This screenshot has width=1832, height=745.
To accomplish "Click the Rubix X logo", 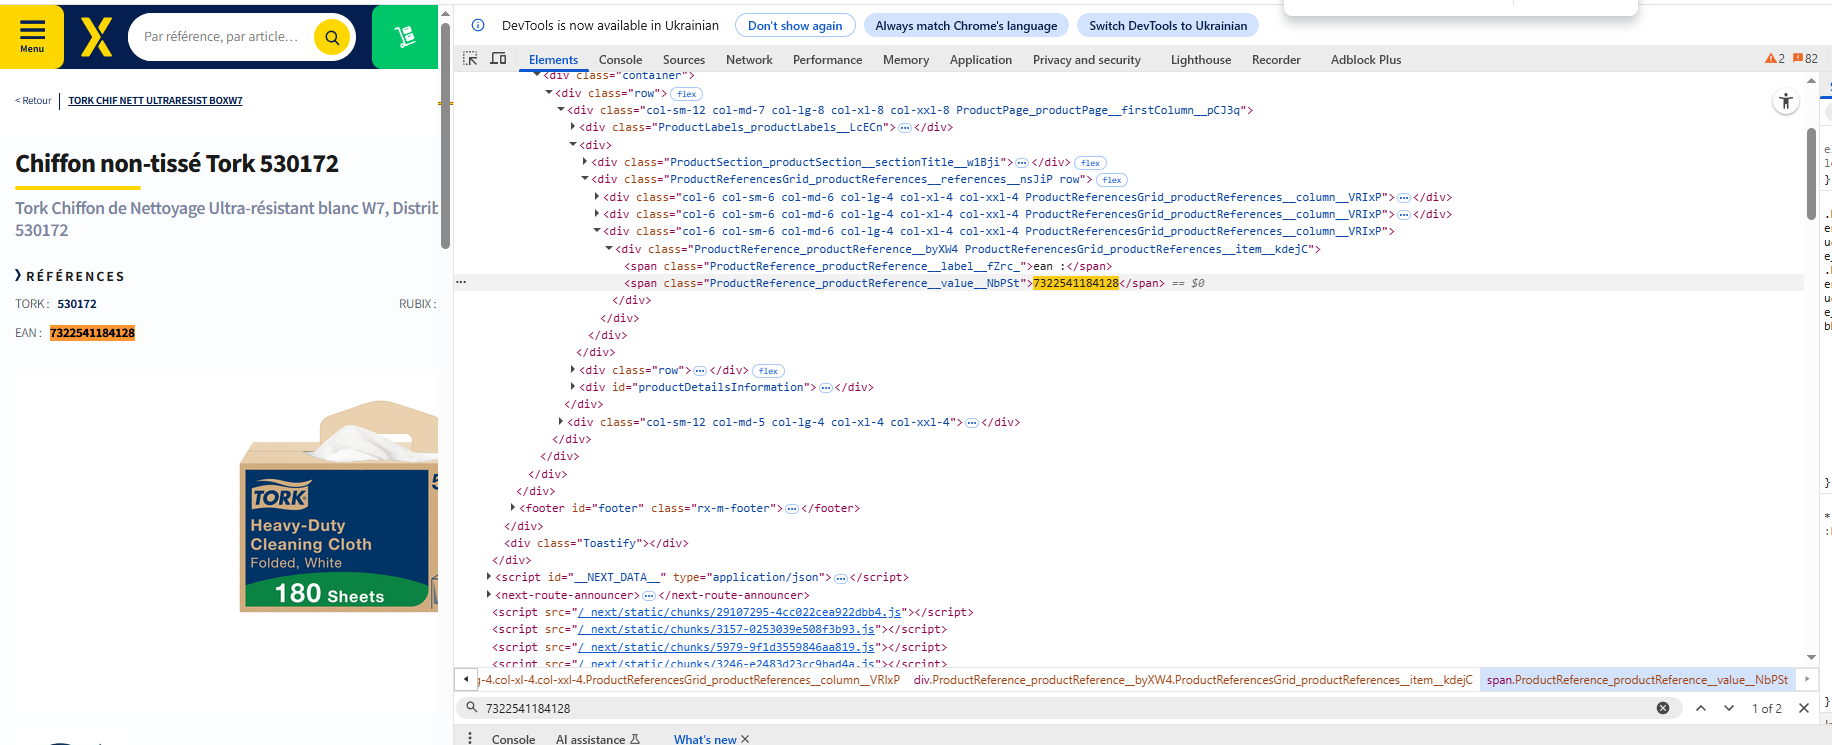I will coord(97,37).
